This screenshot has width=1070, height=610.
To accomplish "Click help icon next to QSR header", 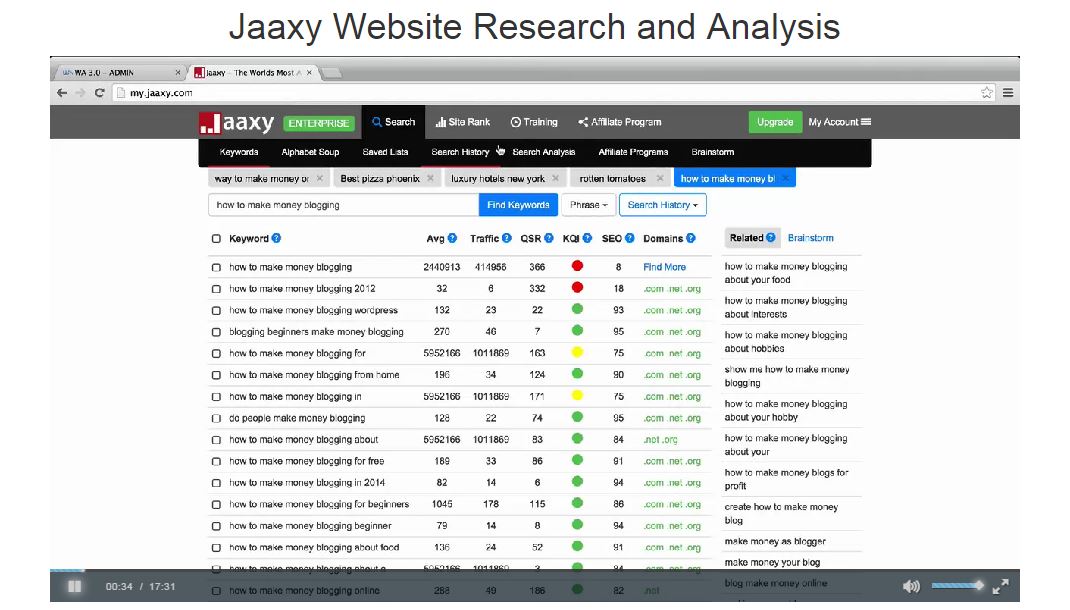I will (549, 238).
